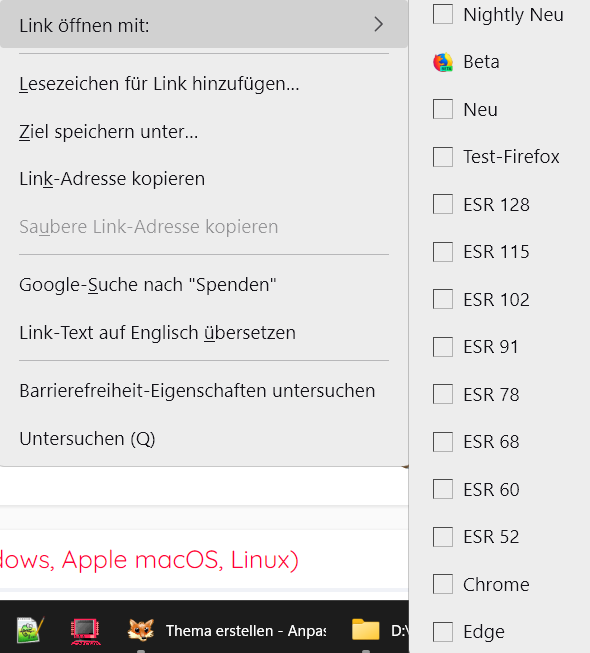Click 'Saubere Link-Adresse kopieren' entry
This screenshot has width=590, height=653.
[x=149, y=227]
